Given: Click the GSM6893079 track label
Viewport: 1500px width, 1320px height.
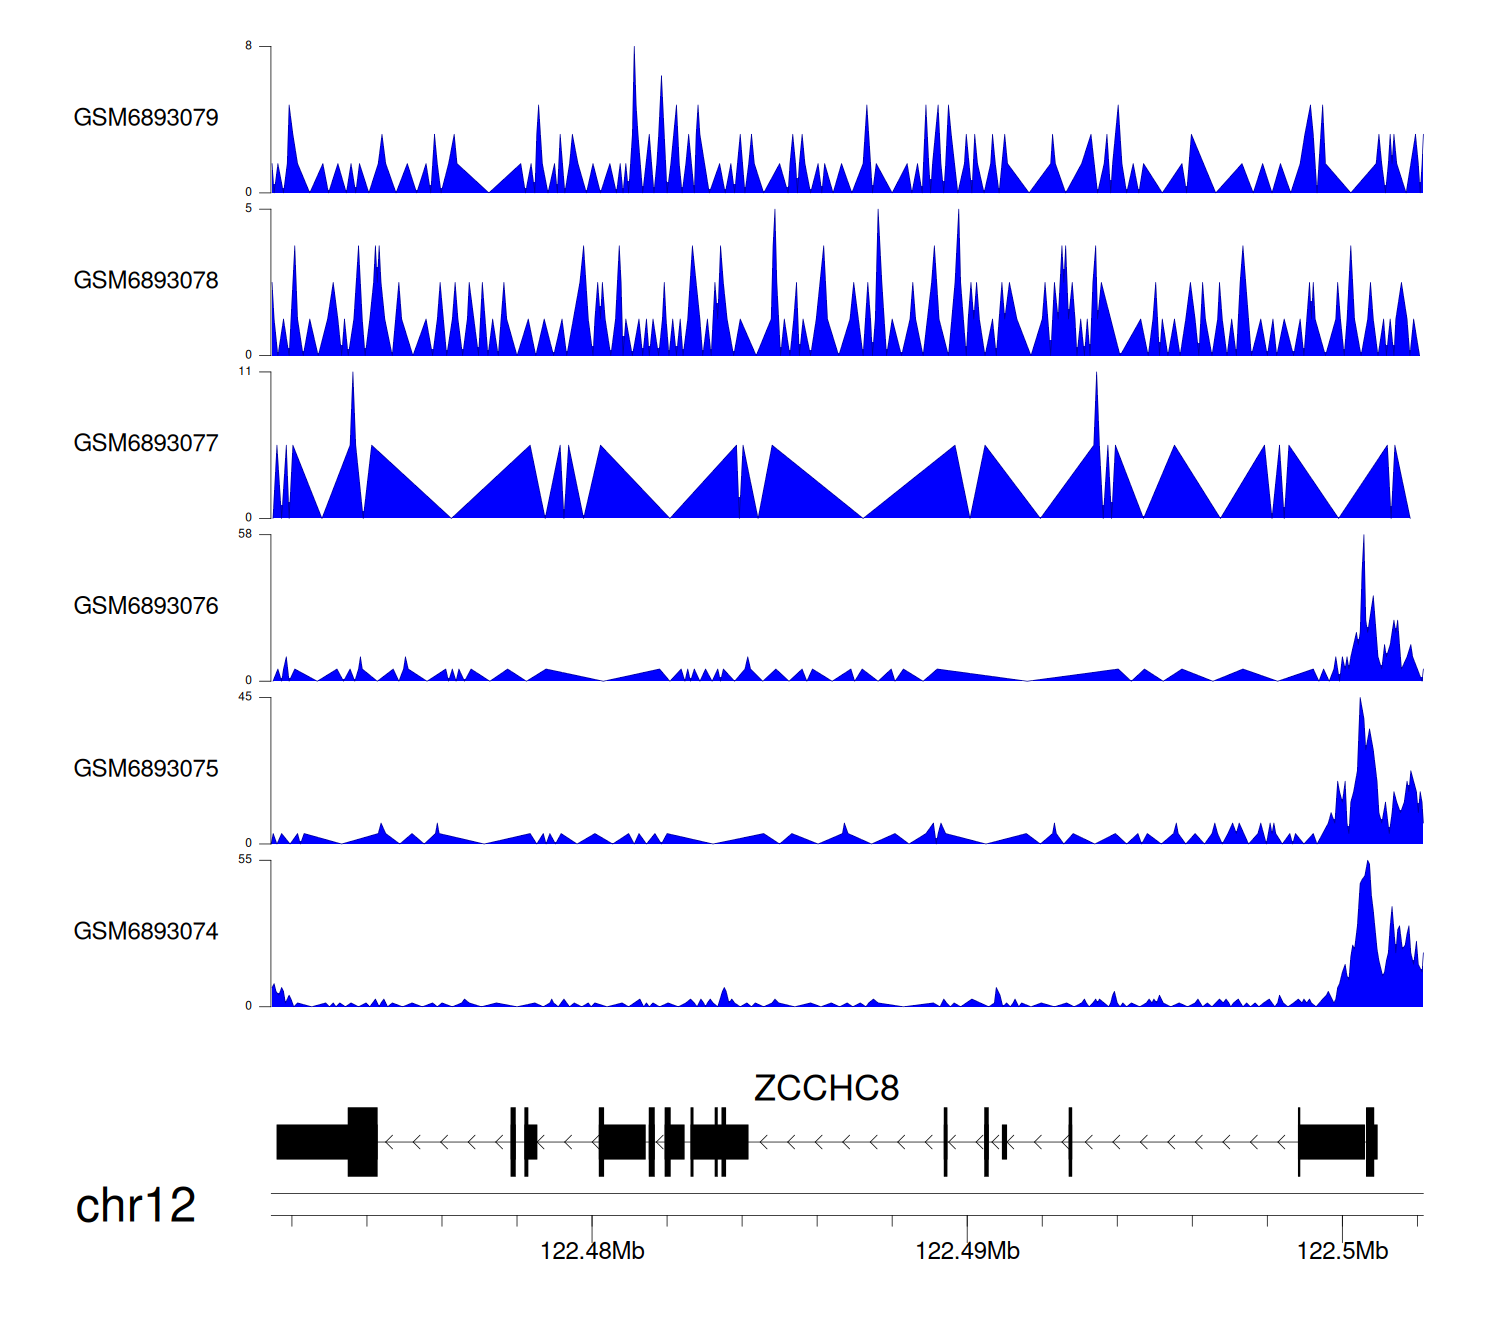Looking at the screenshot, I should click(x=146, y=118).
